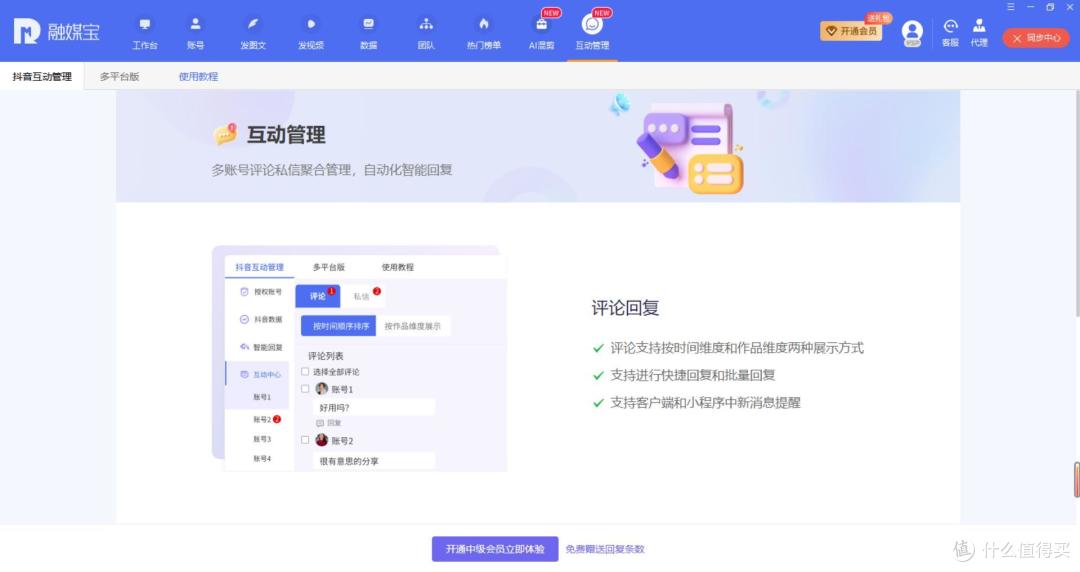Switch to the 多平台版 tab
Screen dimensions: 1080x572
tap(119, 76)
